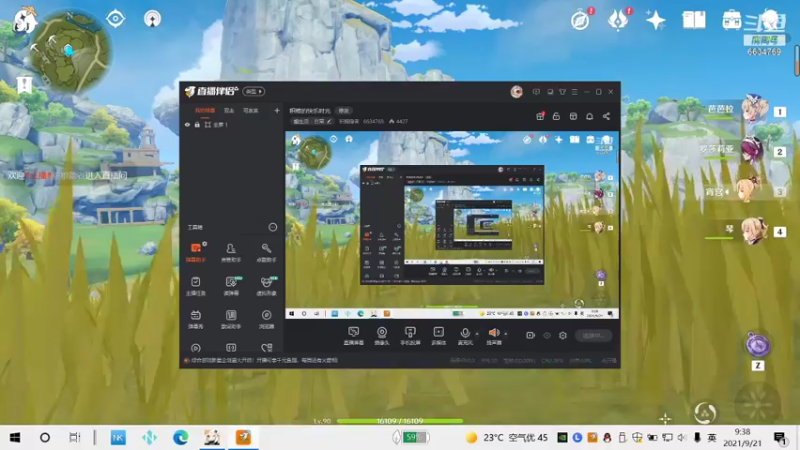Open the room manager assistant tool
The height and width of the screenshot is (450, 800).
click(x=231, y=252)
